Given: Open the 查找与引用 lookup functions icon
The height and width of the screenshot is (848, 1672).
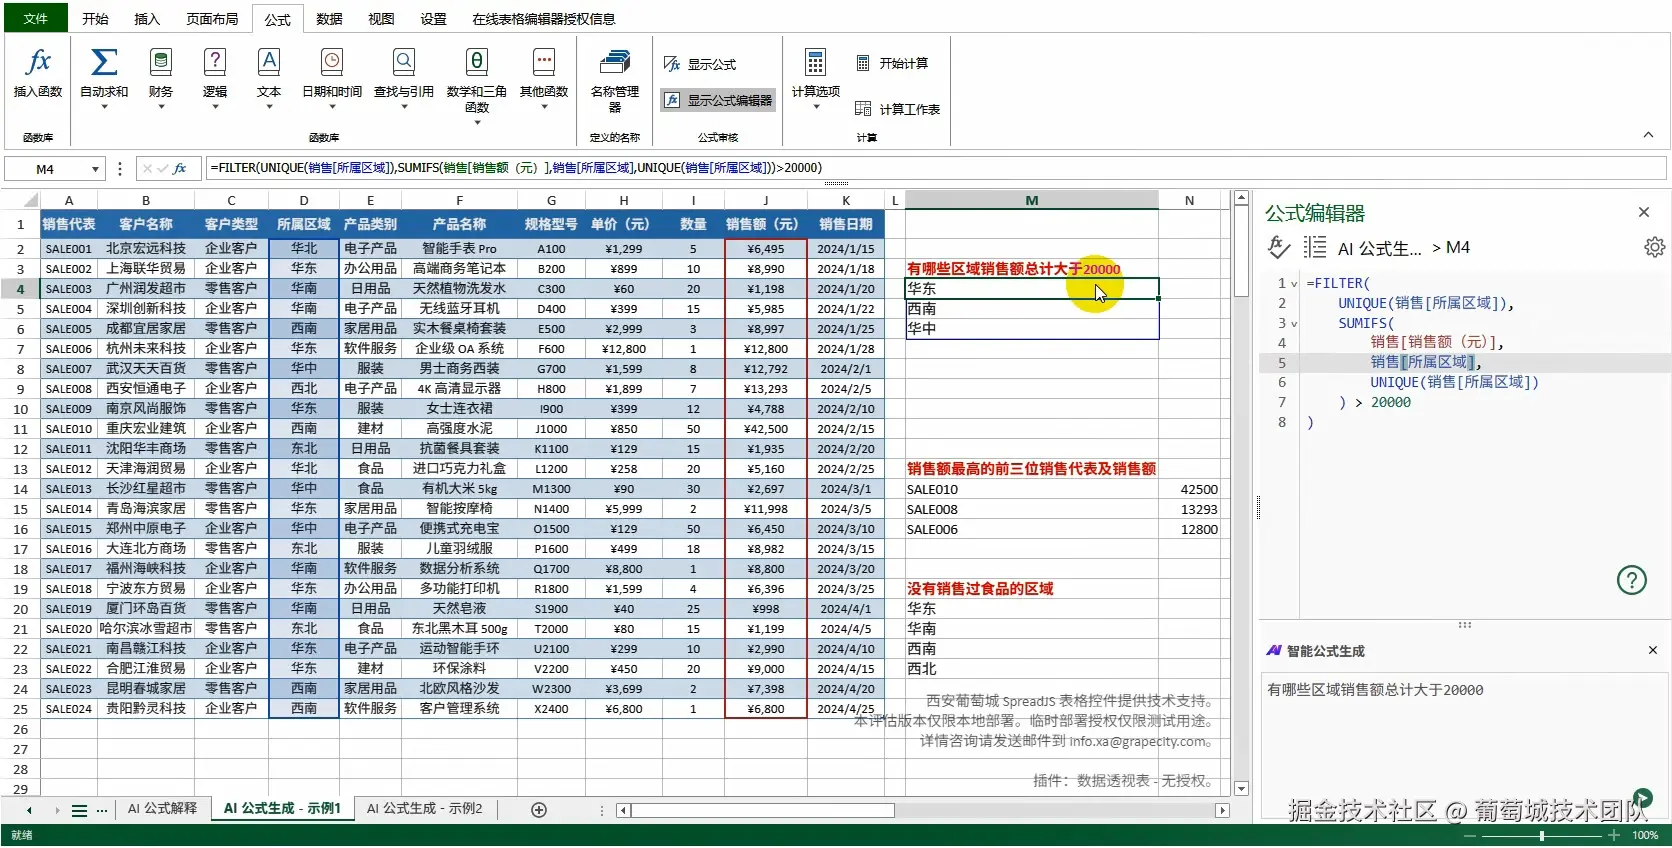Looking at the screenshot, I should click(404, 63).
